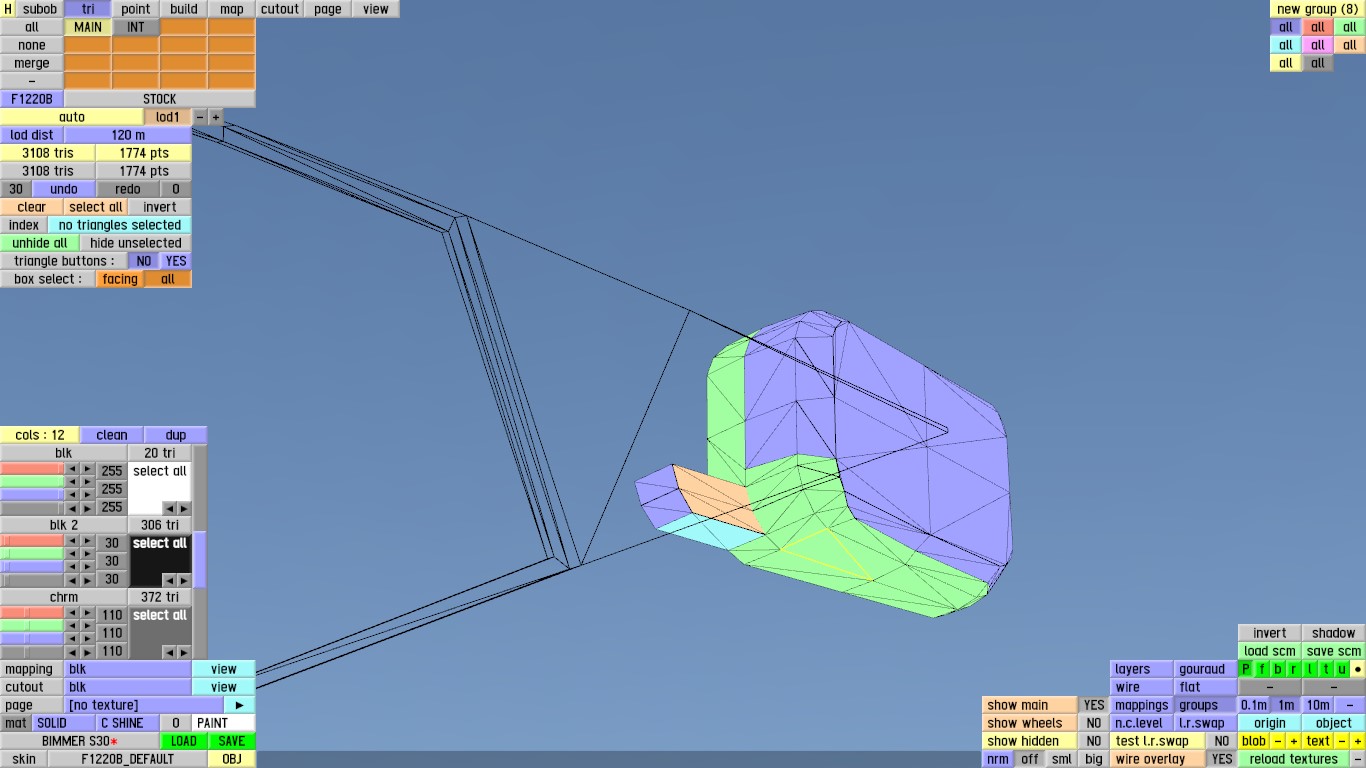The image size is (1366, 768).
Task: Increase blob size with its plus button
Action: pyautogui.click(x=1294, y=741)
